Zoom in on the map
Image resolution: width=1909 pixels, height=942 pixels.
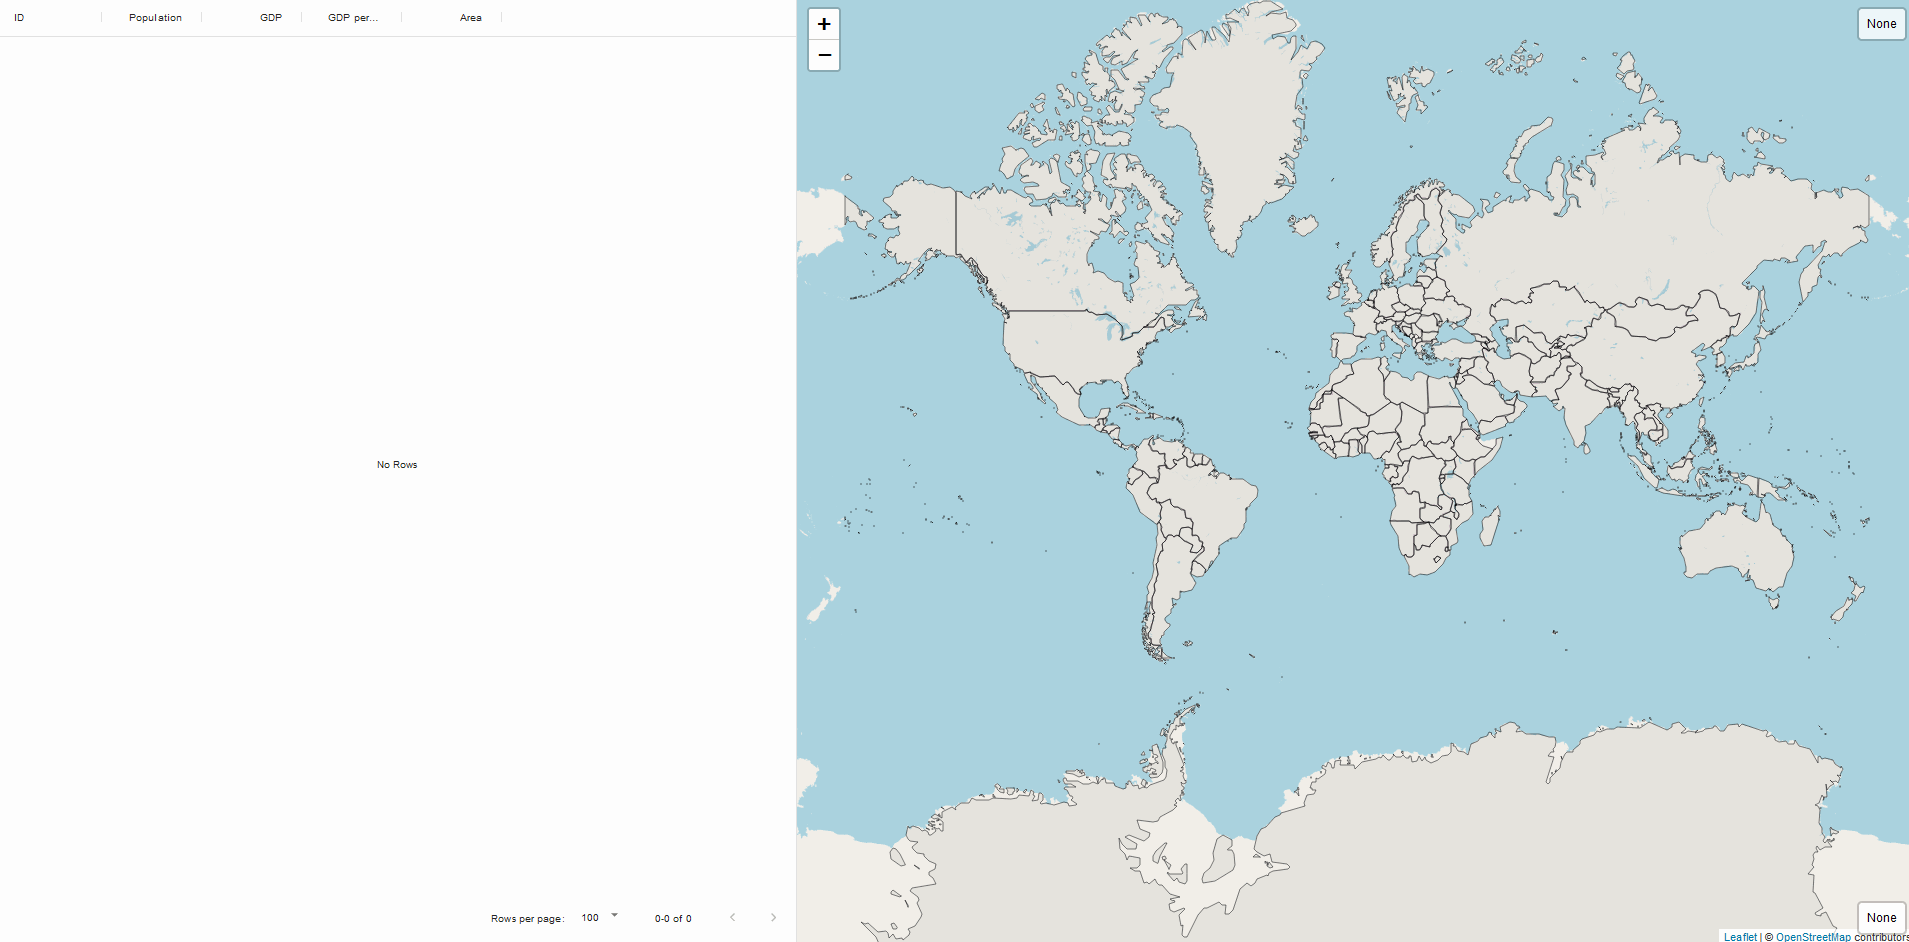coord(823,23)
